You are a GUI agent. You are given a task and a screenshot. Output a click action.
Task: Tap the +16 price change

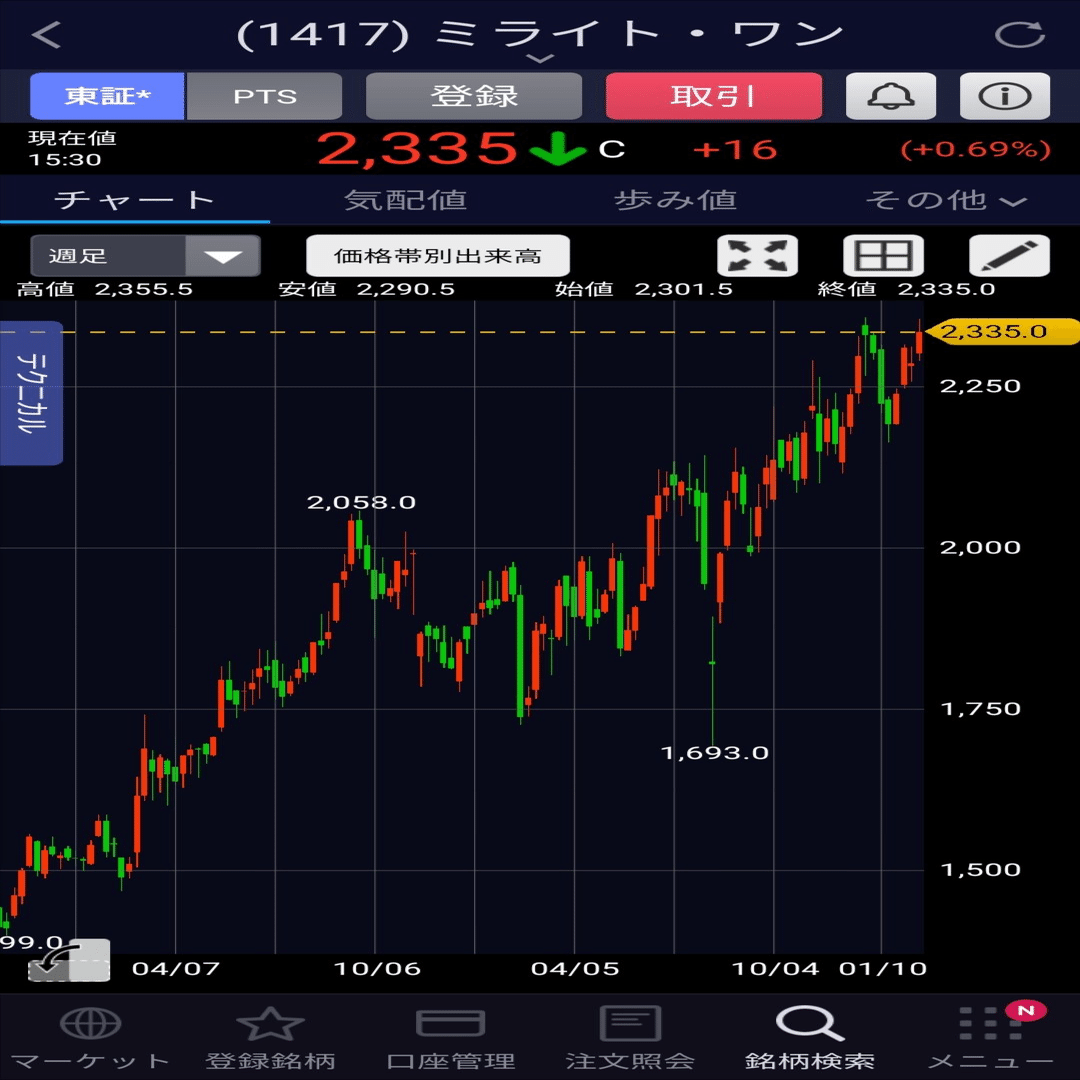736,149
